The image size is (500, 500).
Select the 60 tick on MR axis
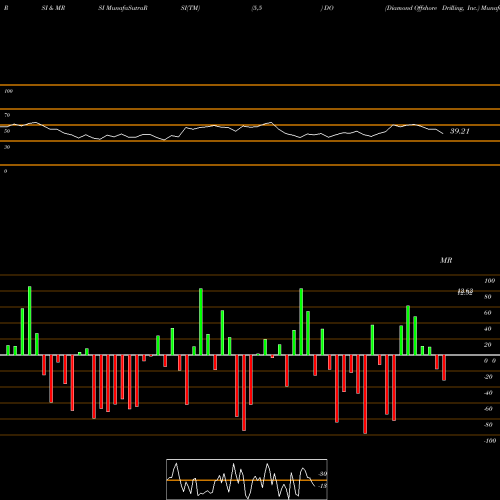488,313
